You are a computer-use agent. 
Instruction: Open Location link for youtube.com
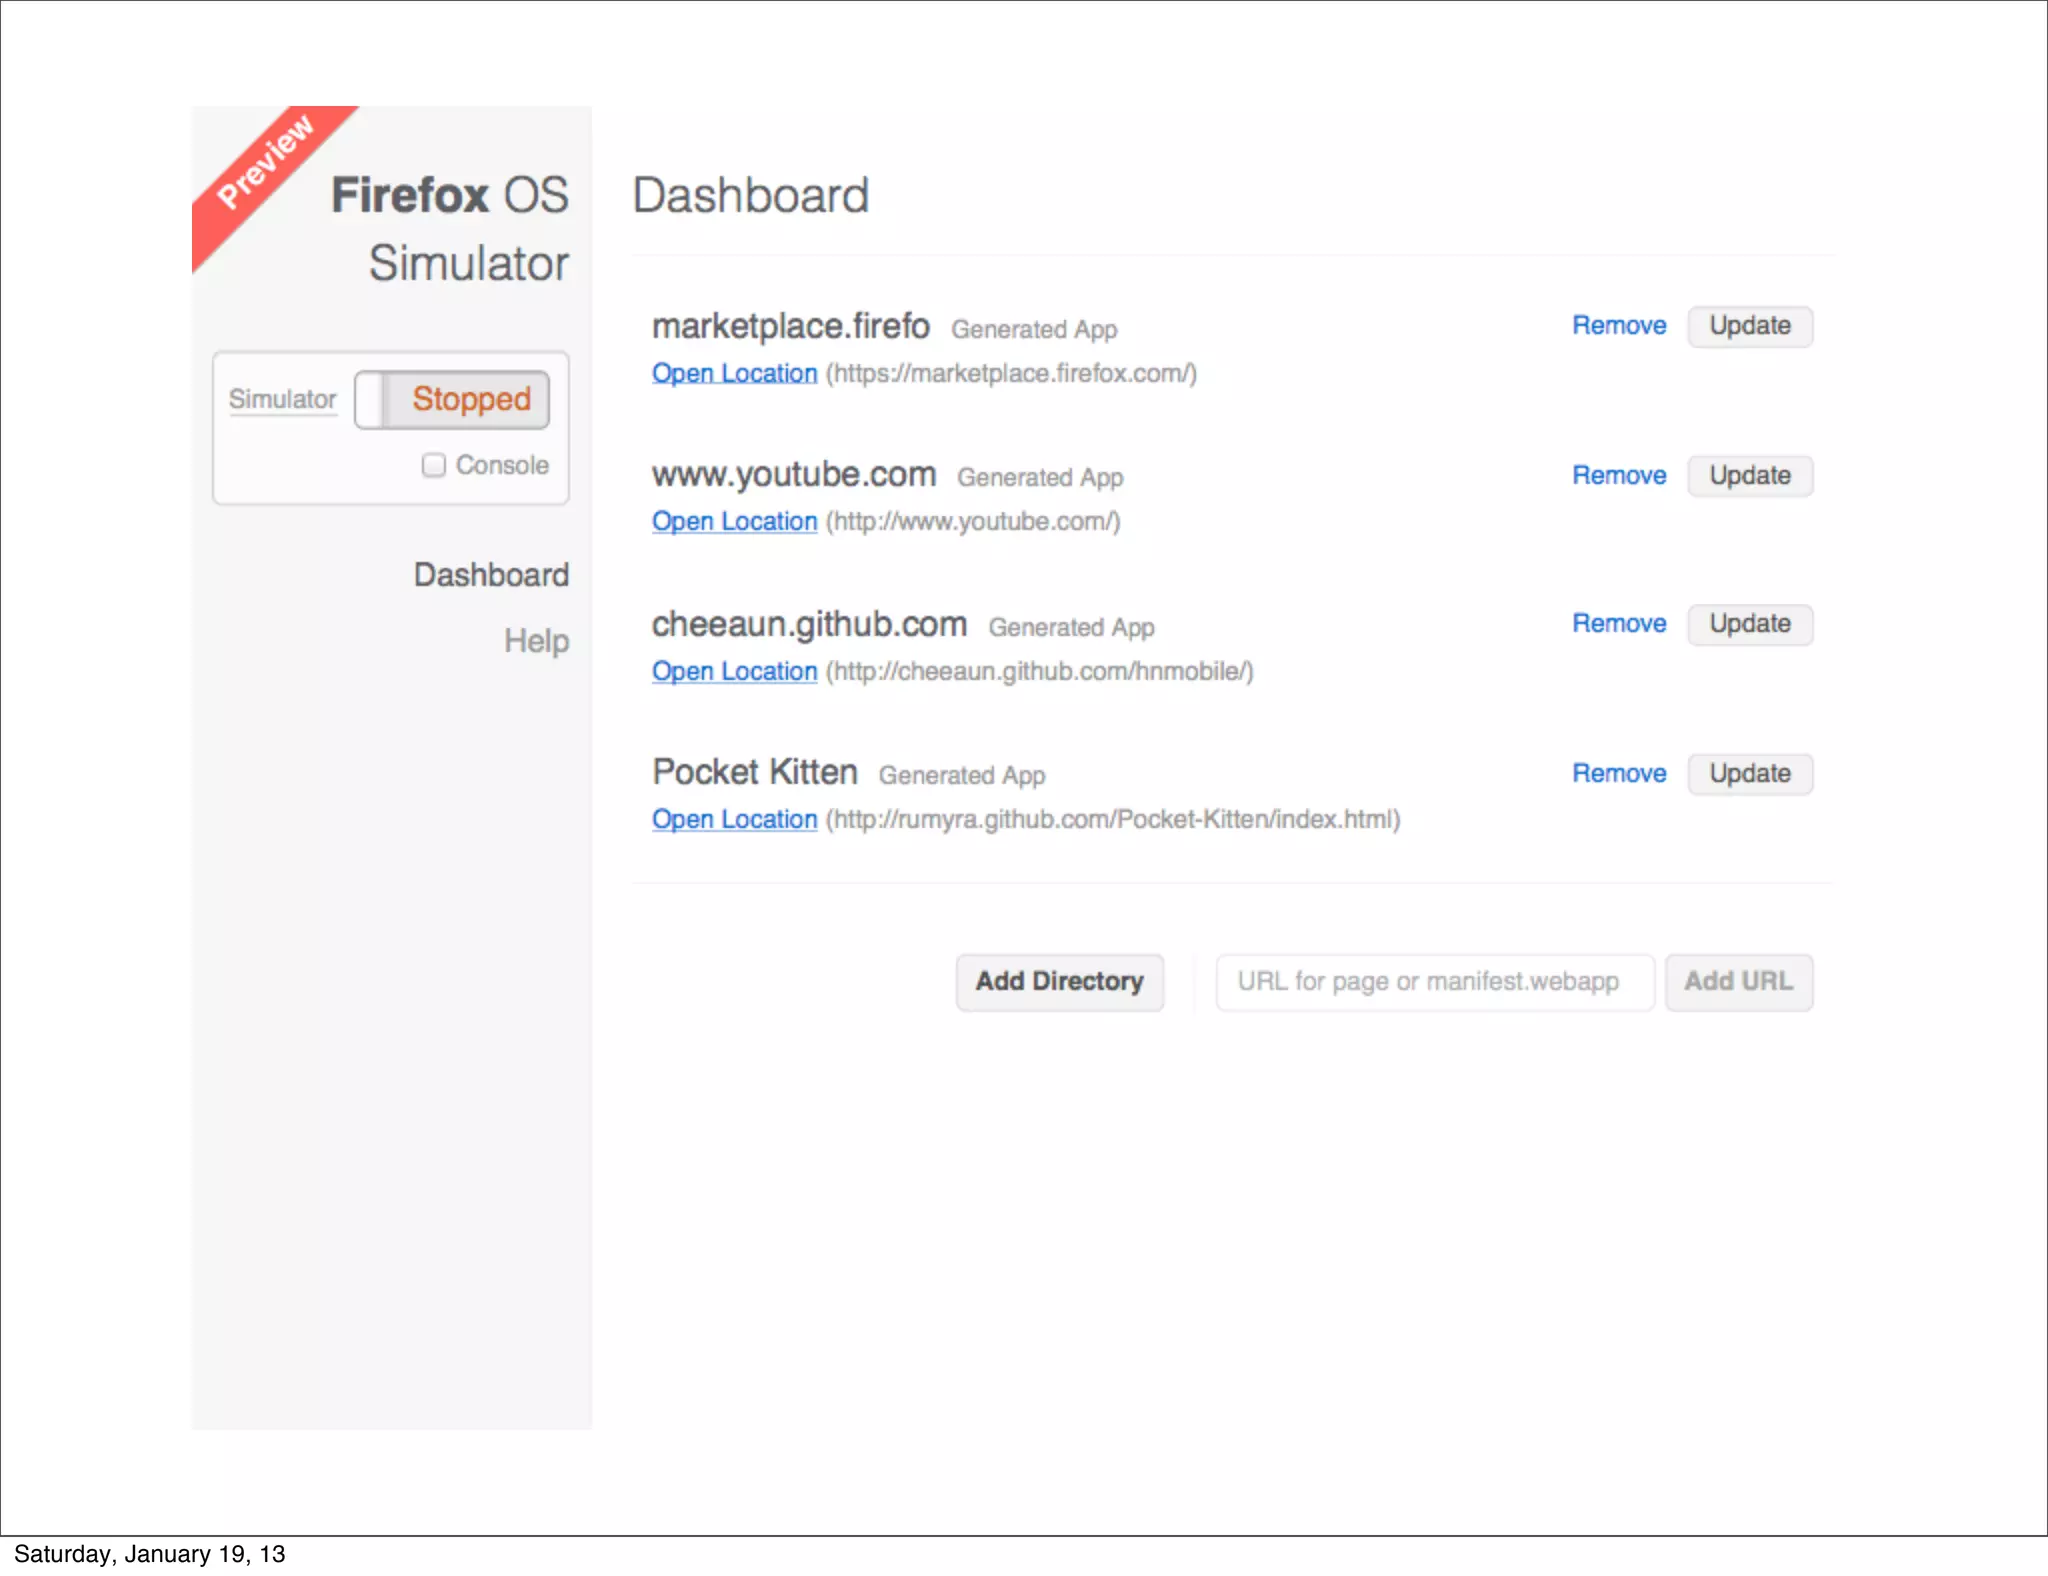734,522
